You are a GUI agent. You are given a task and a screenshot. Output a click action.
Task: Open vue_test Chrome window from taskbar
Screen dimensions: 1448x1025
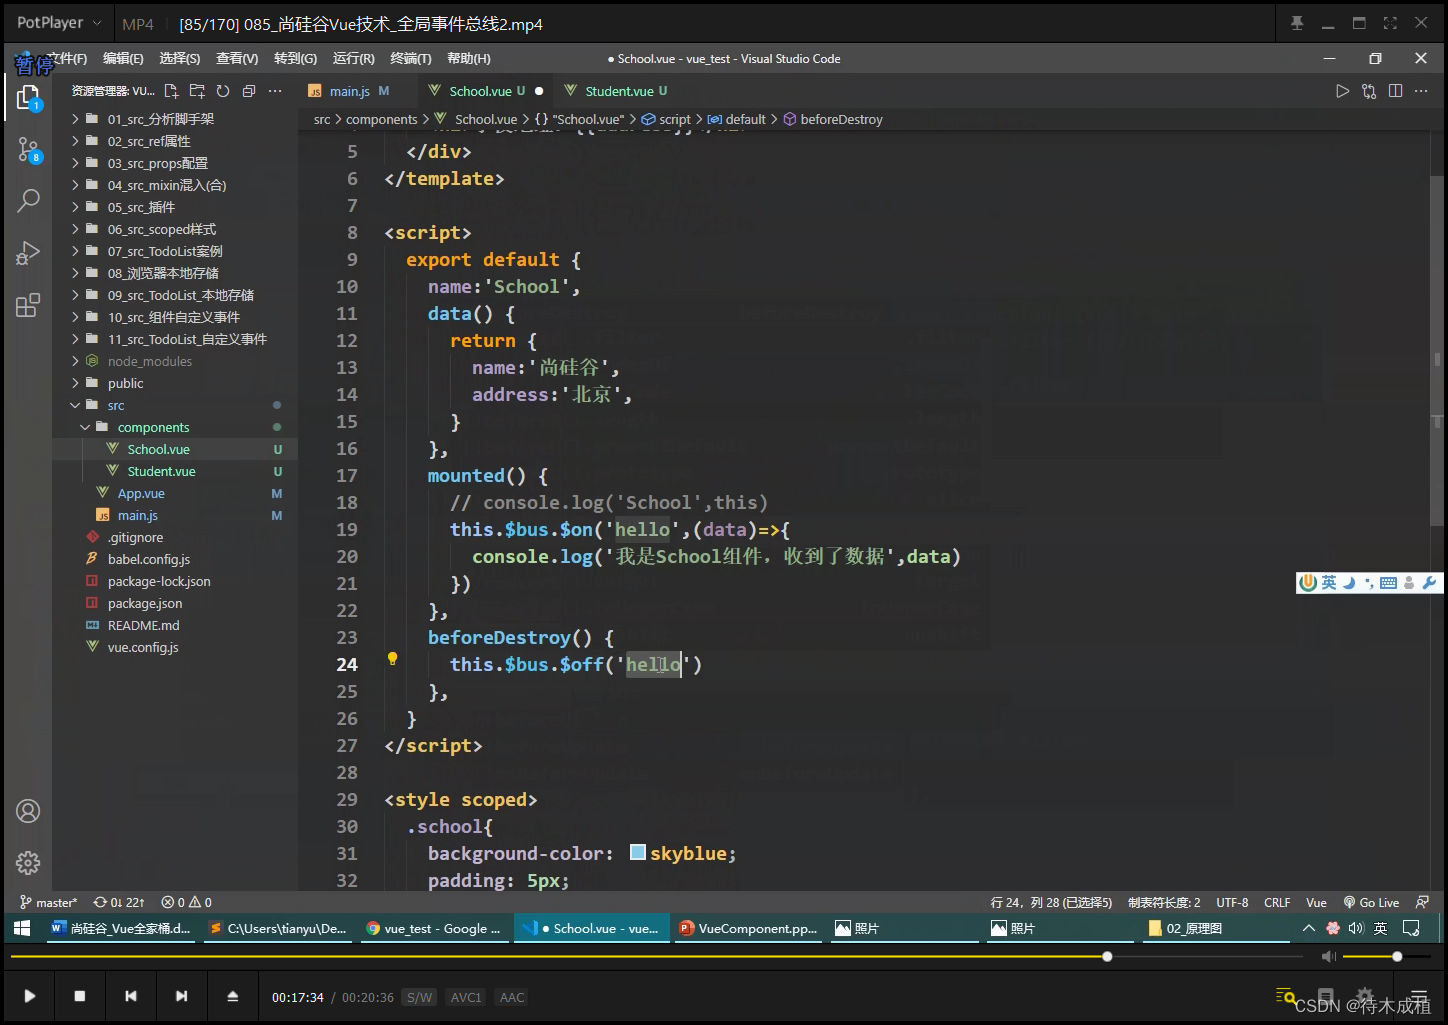[x=434, y=928]
